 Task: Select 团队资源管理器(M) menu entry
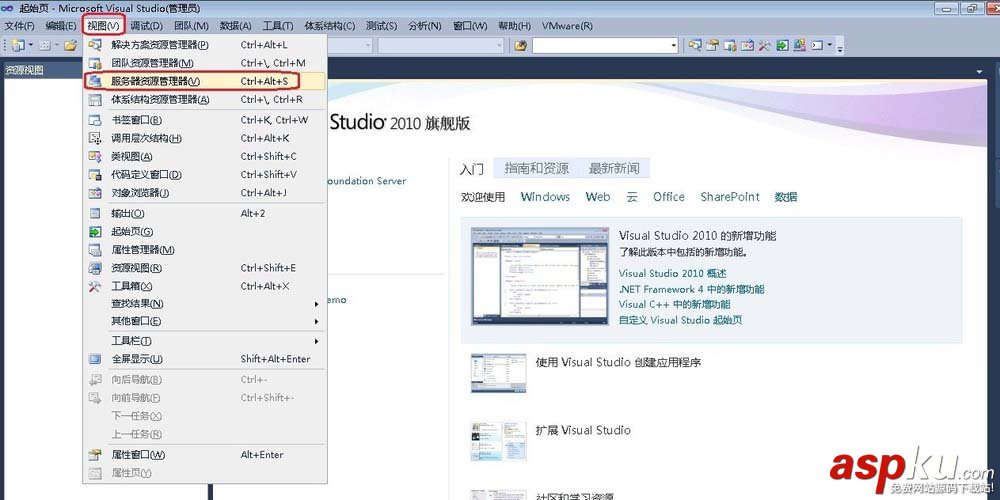coord(205,63)
